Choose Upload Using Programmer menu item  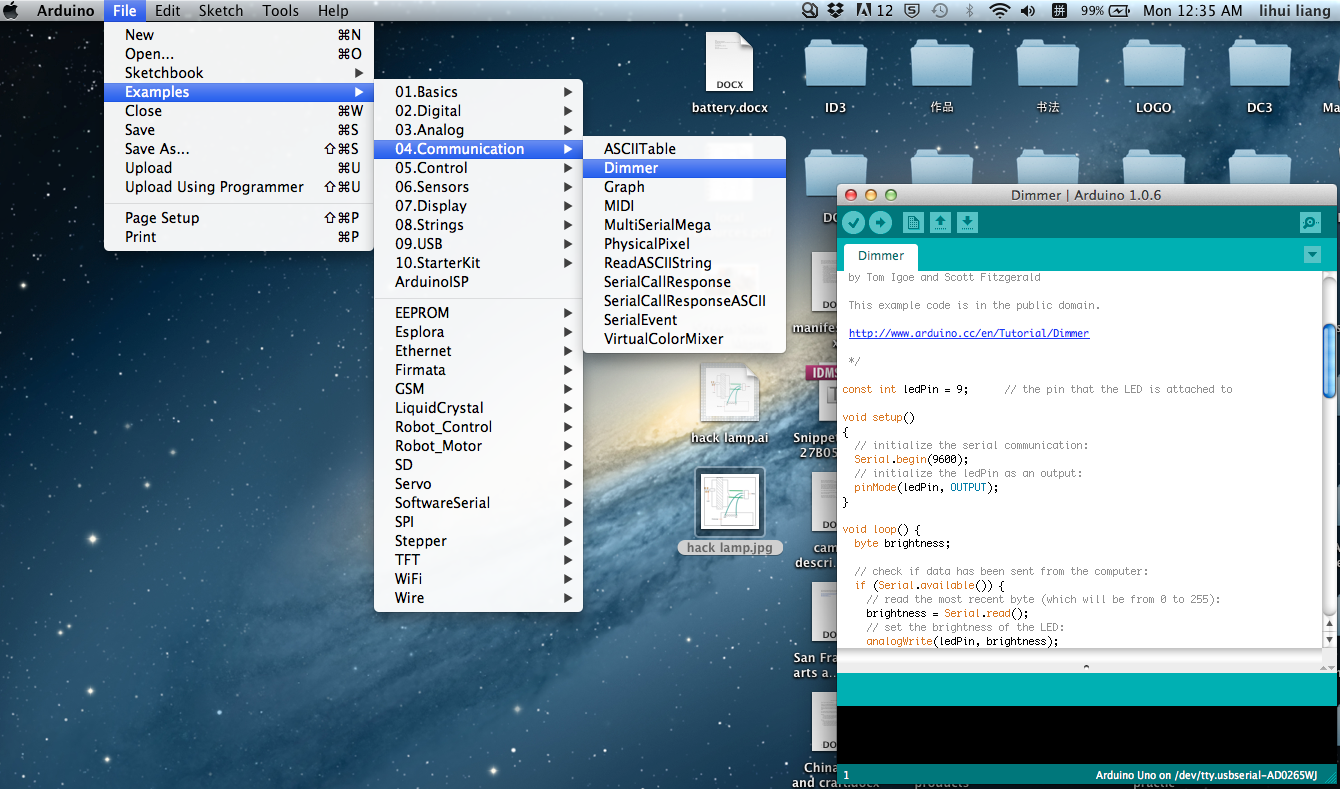238,187
